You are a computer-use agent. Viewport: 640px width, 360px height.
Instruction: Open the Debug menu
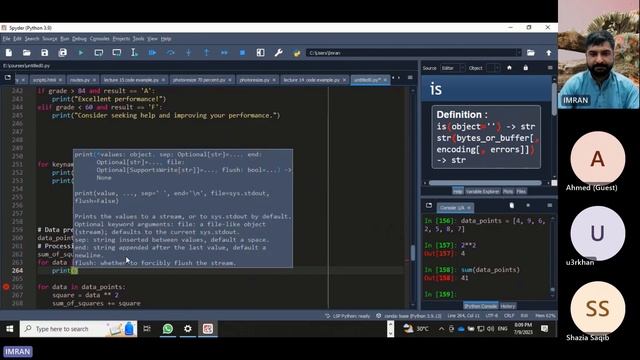pos(79,39)
